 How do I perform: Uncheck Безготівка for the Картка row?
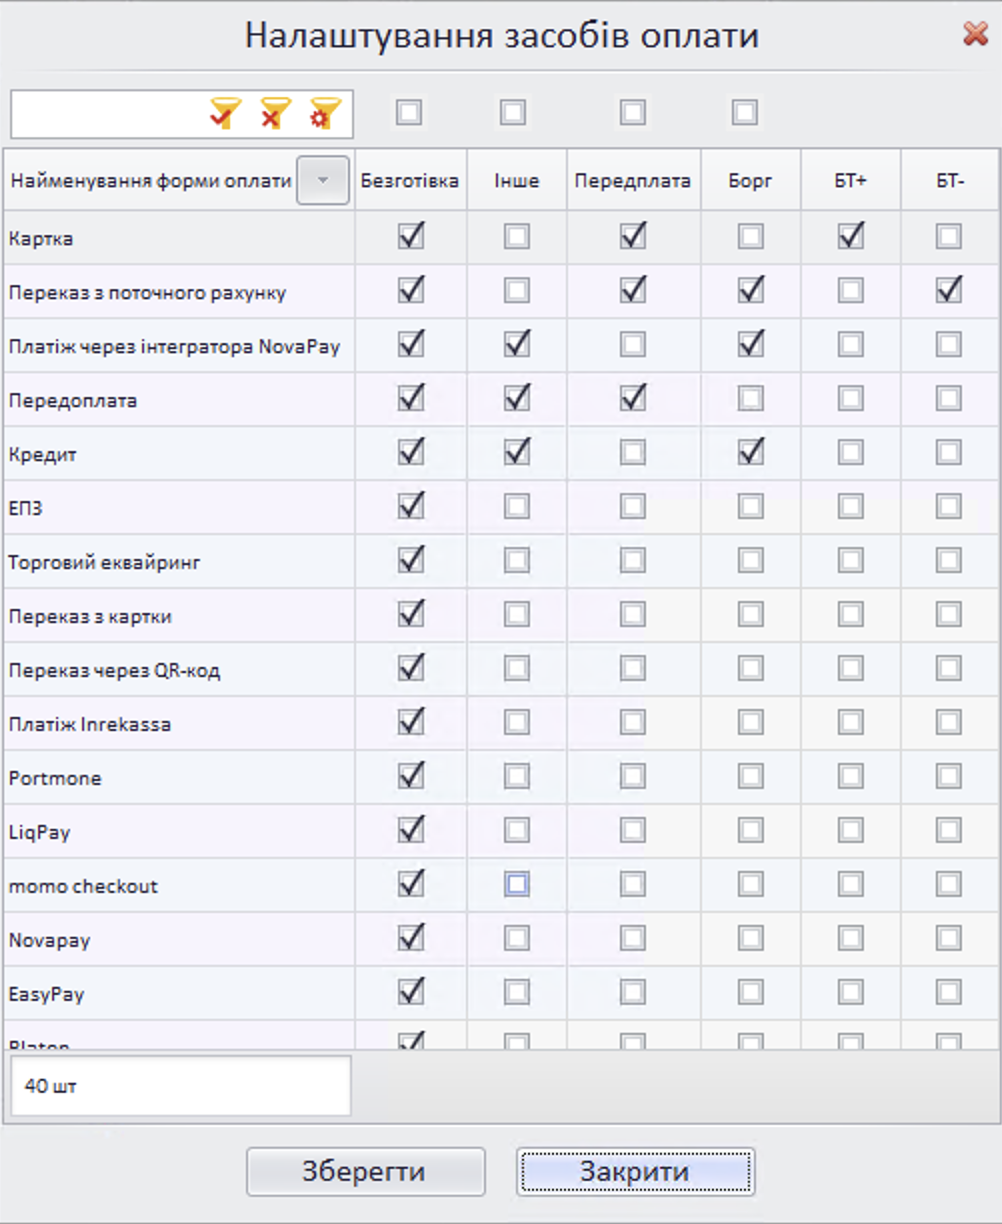(411, 237)
